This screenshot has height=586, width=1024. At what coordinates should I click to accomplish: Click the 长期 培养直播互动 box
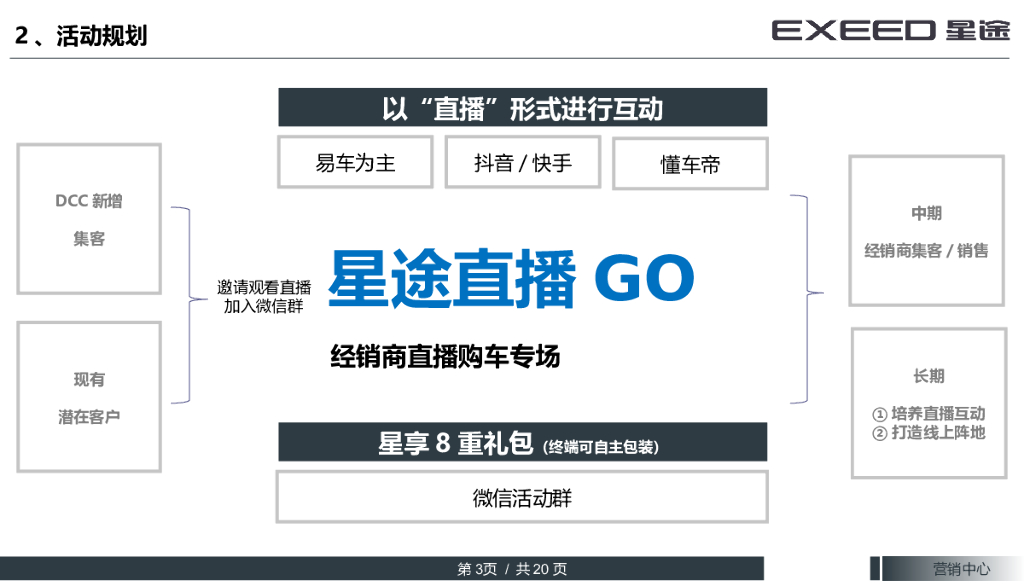tap(929, 403)
